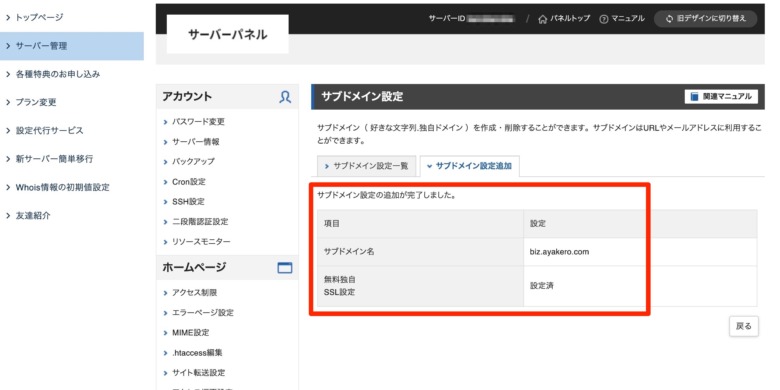Click the アカウント section heading

[187, 97]
